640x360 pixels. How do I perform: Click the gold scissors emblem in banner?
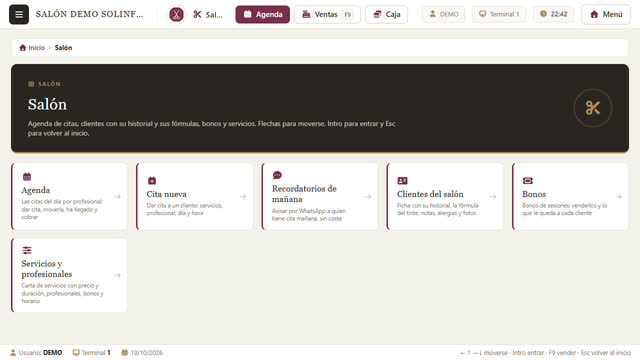pos(593,108)
